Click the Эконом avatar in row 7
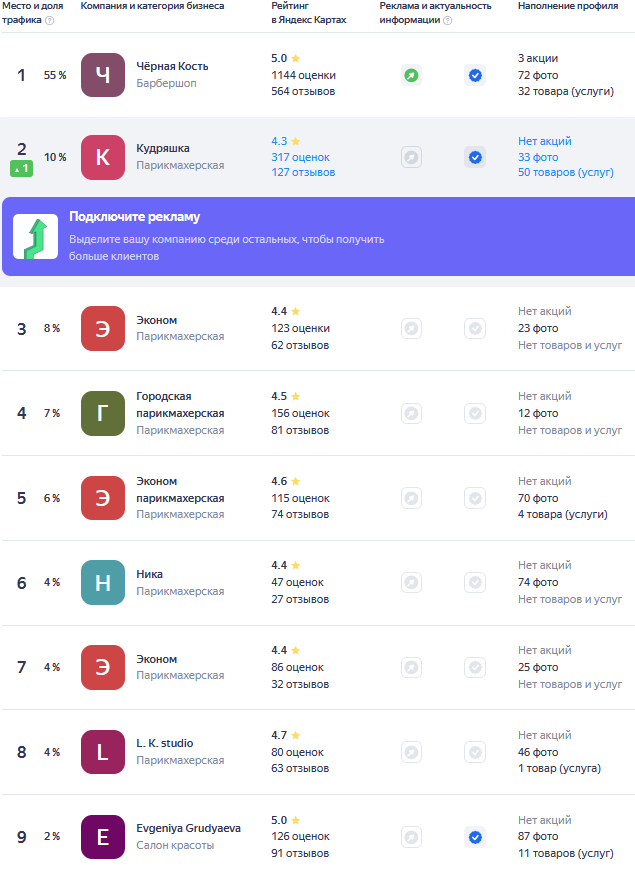Viewport: 635px width, 875px height. 103,667
